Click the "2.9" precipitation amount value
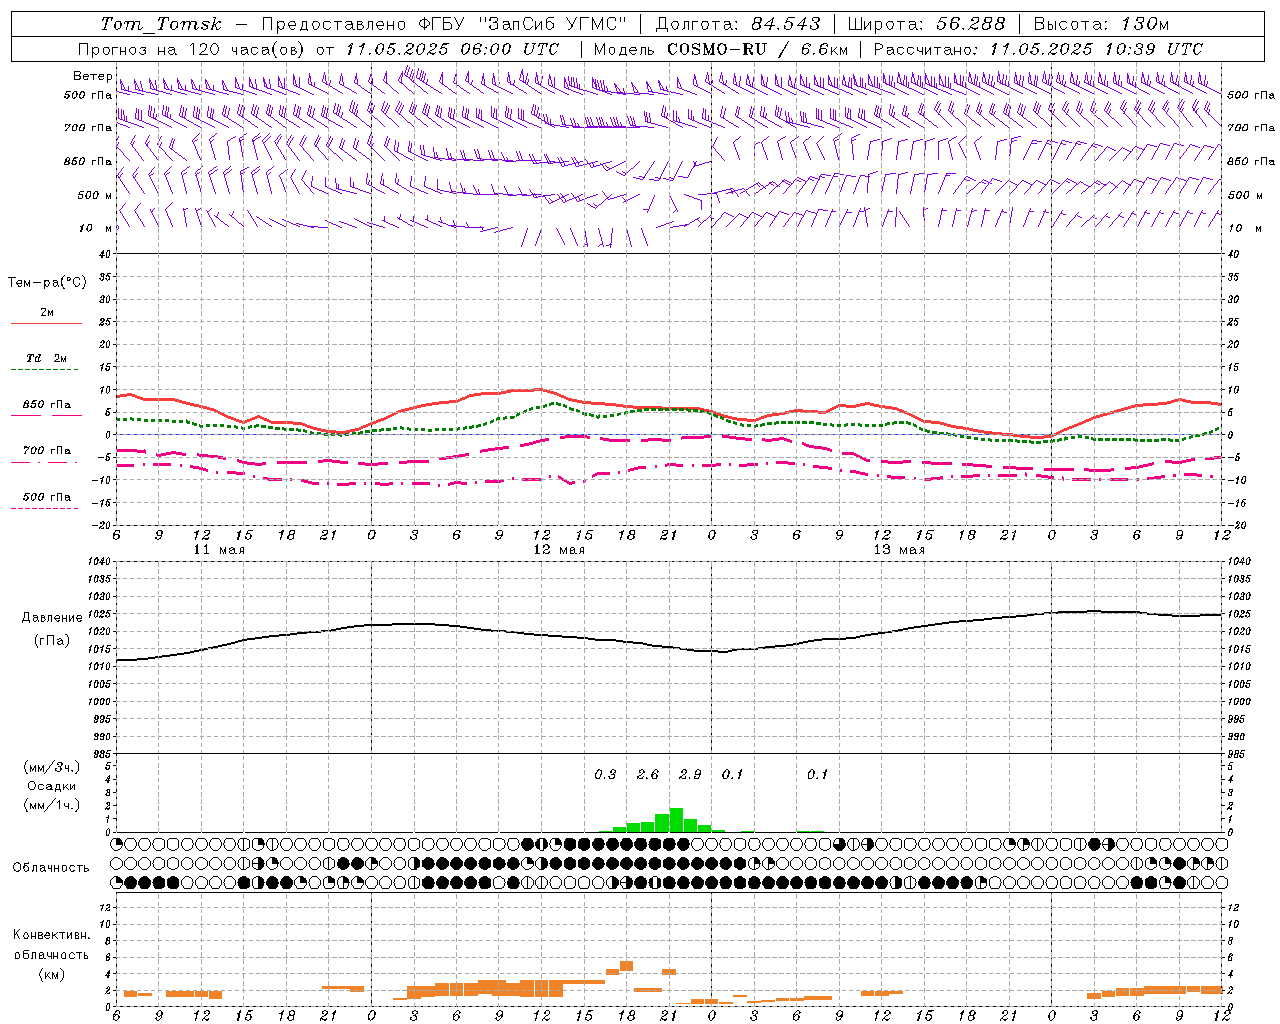The height and width of the screenshot is (1024, 1280). pyautogui.click(x=690, y=775)
